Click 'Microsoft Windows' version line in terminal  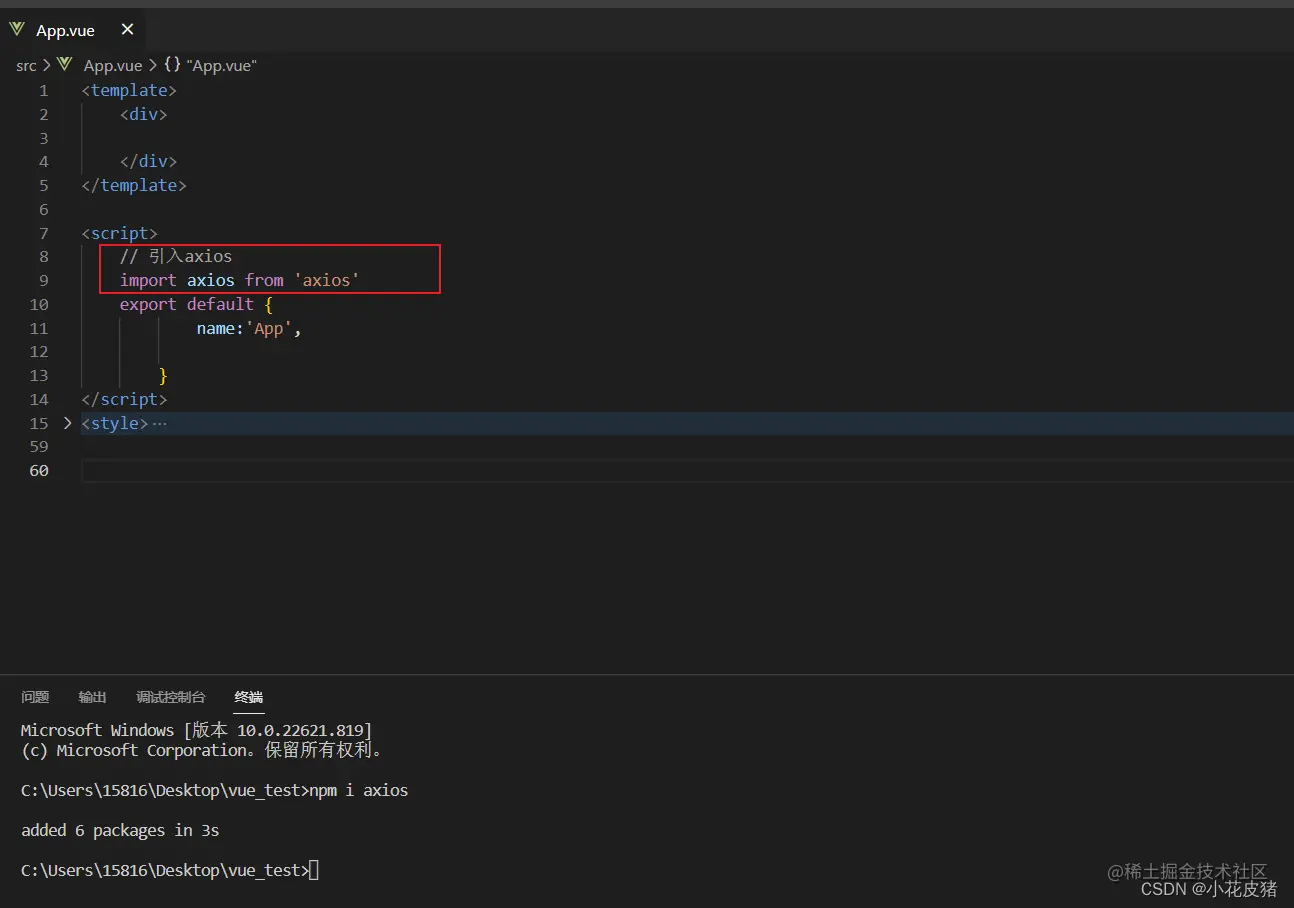coord(196,730)
